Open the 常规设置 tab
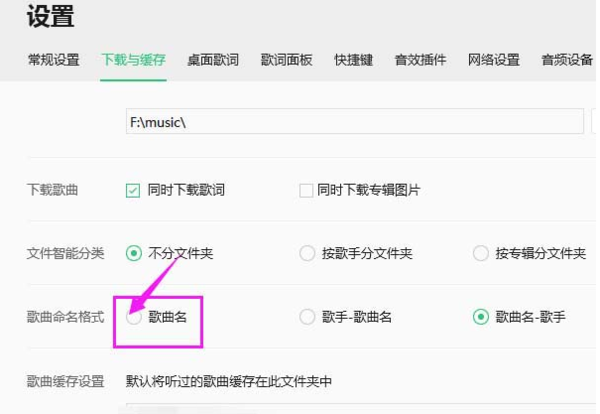 [53, 60]
